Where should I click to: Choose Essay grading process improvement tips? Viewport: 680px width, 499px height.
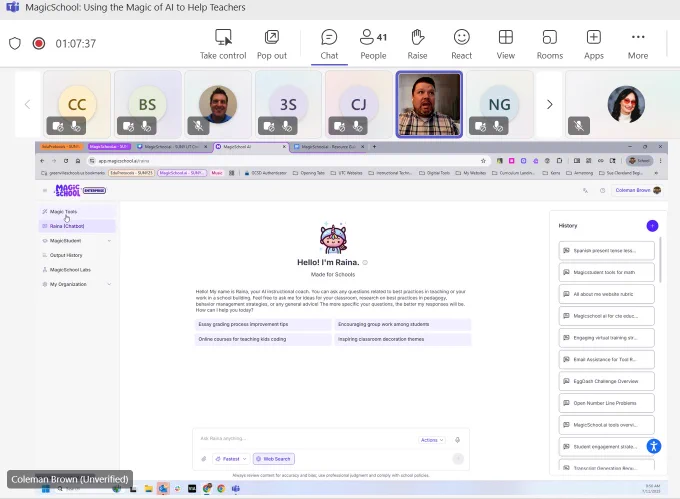click(263, 324)
